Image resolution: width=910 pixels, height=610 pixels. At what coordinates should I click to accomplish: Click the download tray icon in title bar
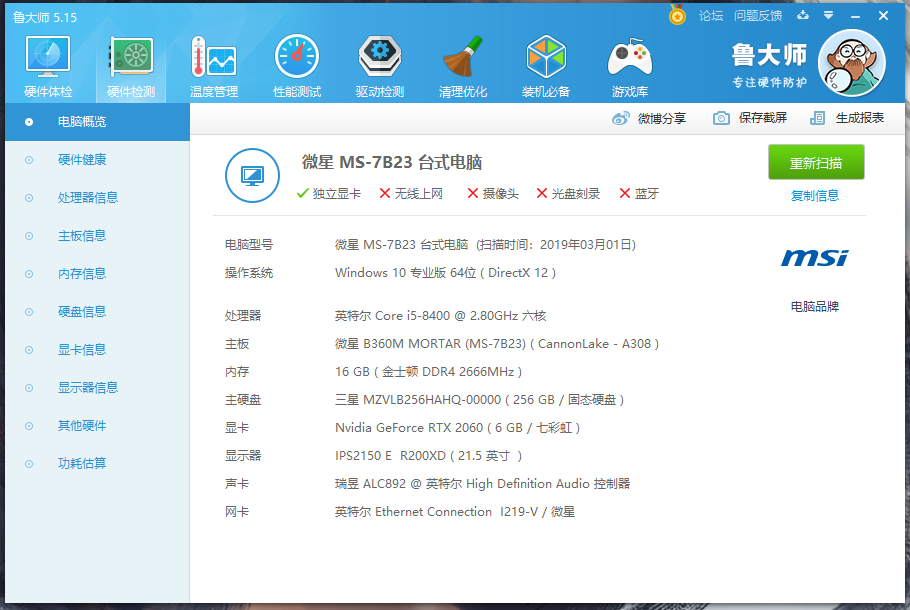[x=803, y=15]
